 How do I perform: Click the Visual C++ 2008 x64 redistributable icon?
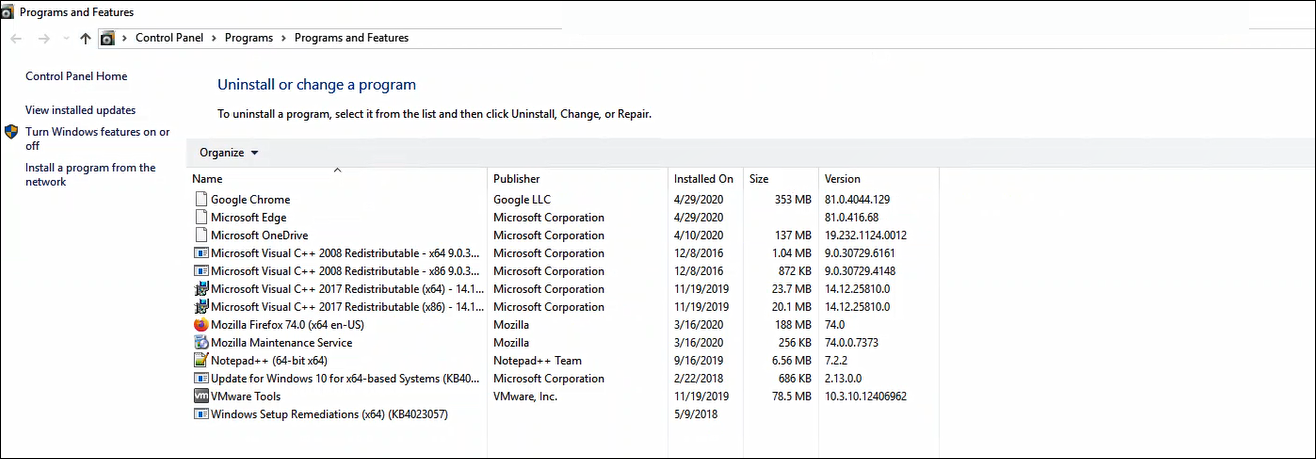[200, 254]
